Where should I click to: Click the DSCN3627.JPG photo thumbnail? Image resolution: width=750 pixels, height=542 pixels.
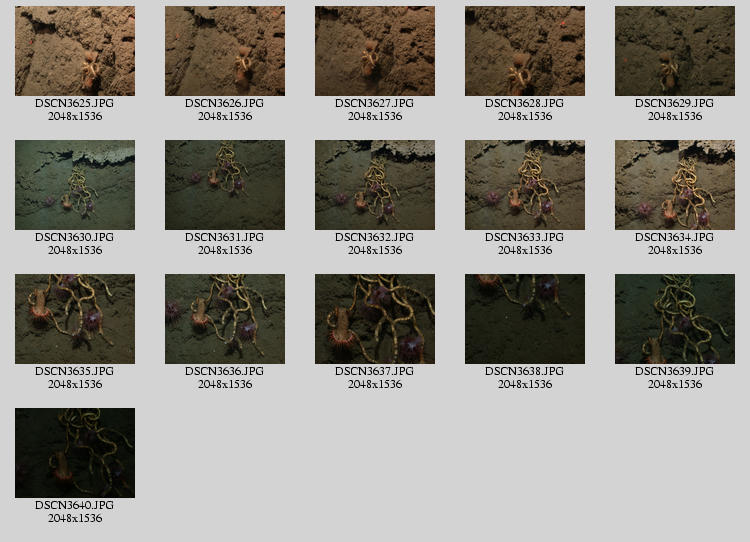tap(375, 51)
